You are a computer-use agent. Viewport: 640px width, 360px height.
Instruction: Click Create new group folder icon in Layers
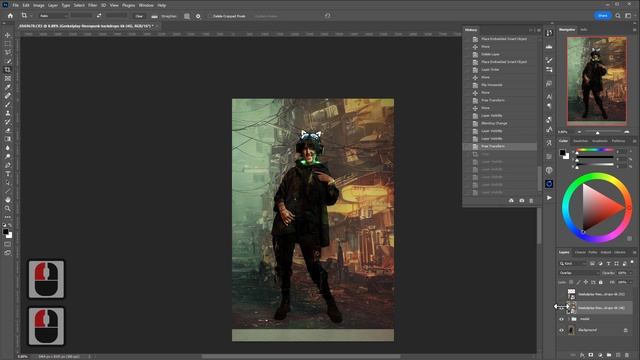click(x=609, y=355)
